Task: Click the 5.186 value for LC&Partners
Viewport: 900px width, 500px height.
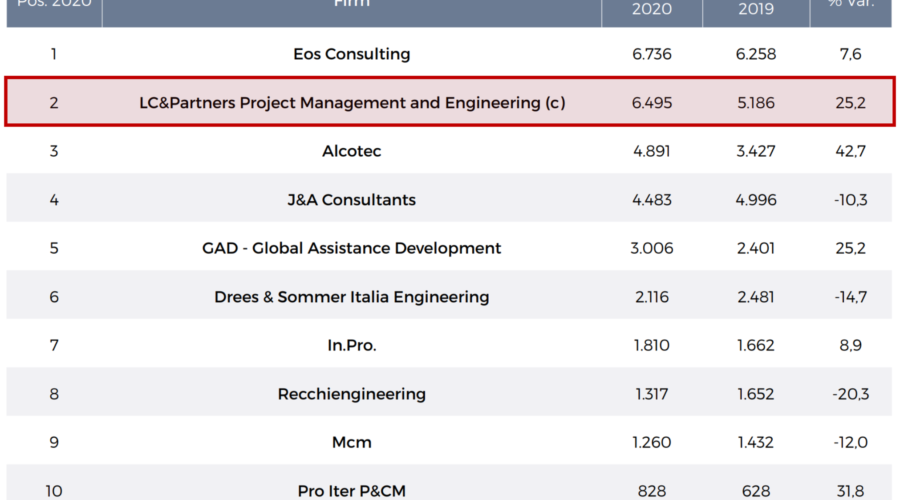Action: (756, 103)
